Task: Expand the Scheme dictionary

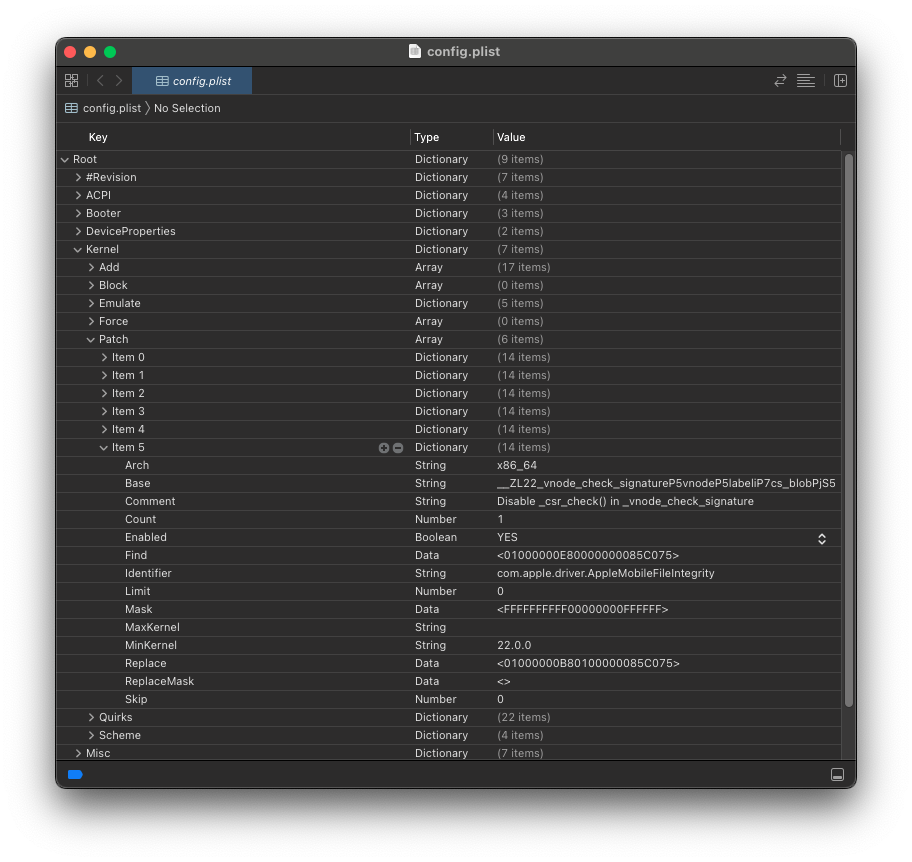Action: pos(91,736)
